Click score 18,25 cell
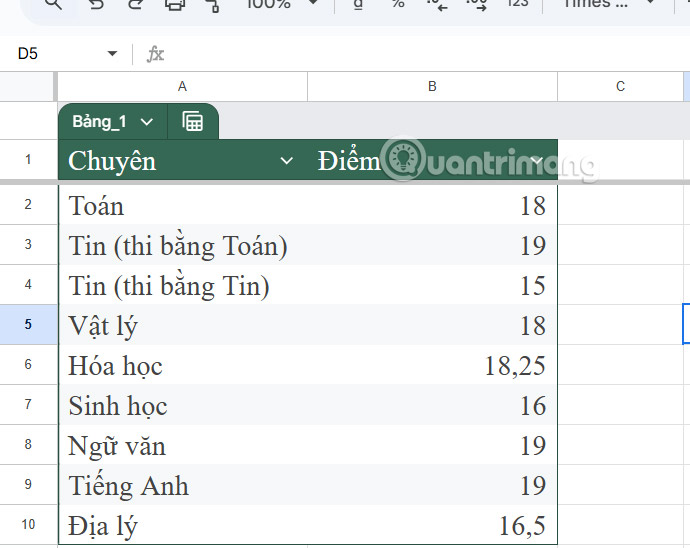 coord(433,365)
